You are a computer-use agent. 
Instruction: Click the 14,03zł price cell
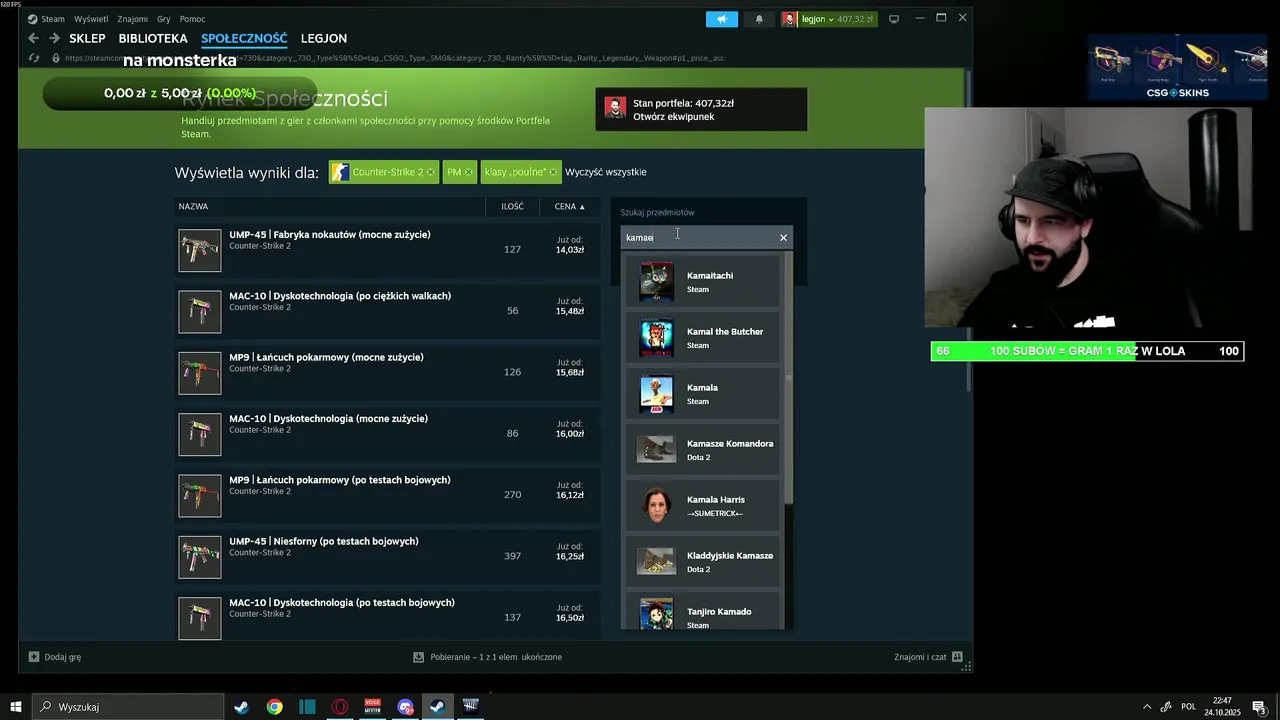click(x=570, y=245)
